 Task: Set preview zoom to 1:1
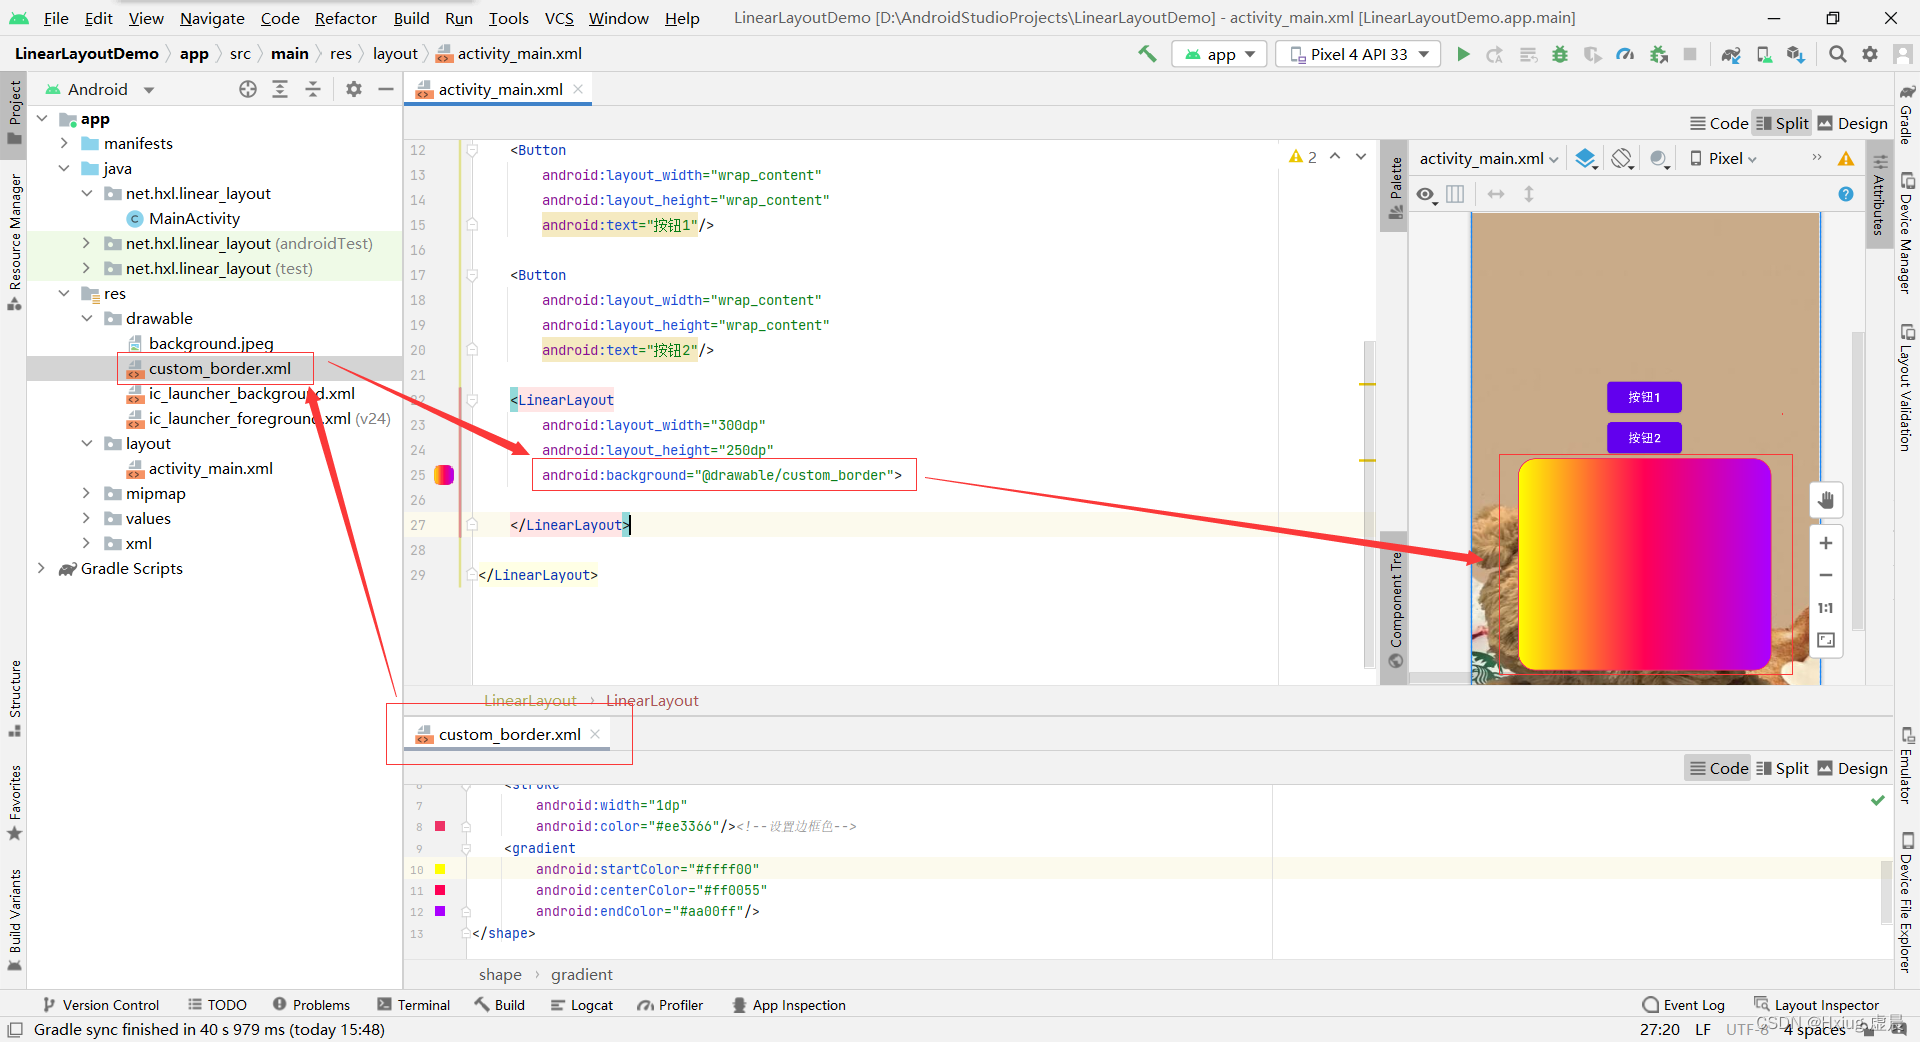tap(1826, 608)
